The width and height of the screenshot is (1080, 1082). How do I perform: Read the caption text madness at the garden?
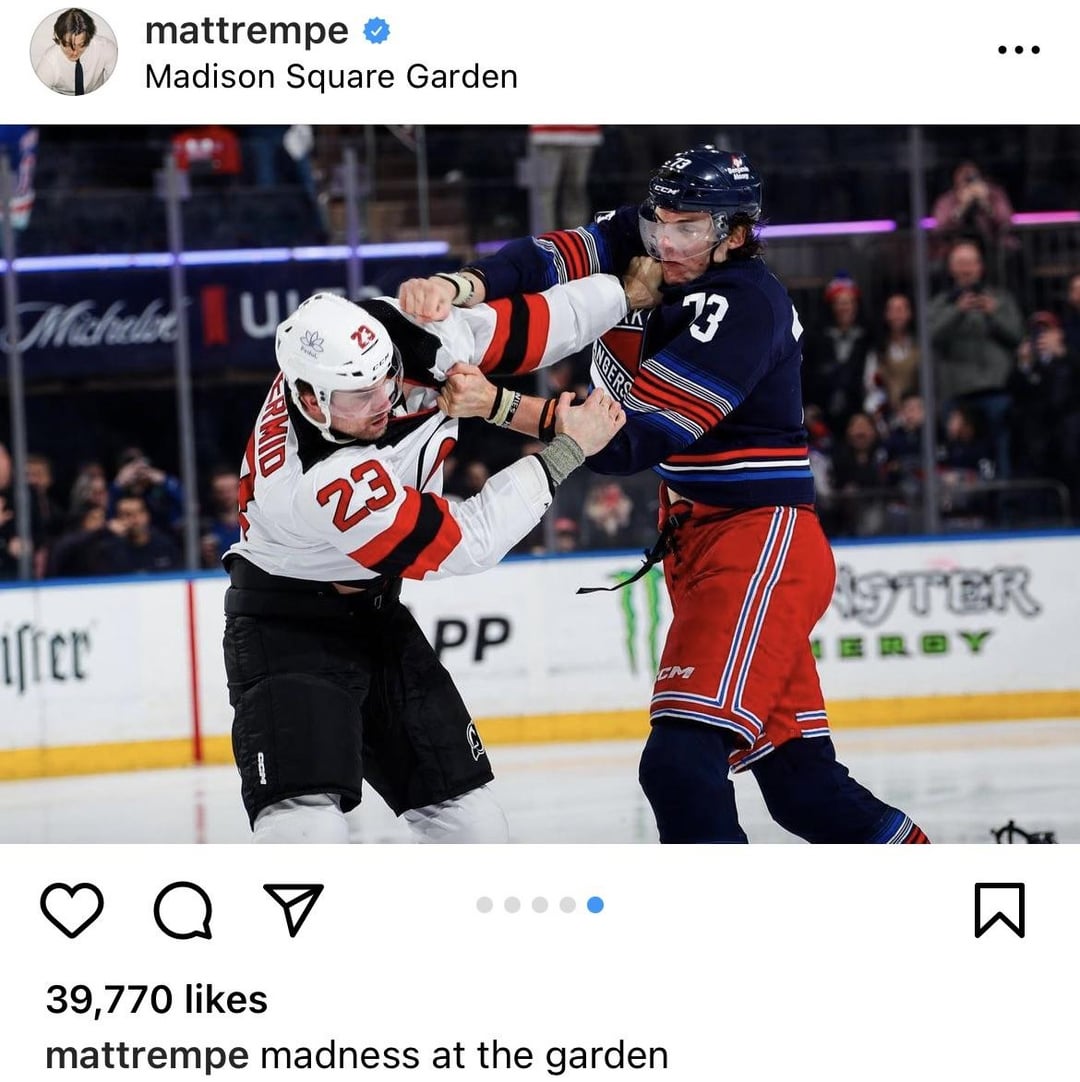pos(464,1056)
